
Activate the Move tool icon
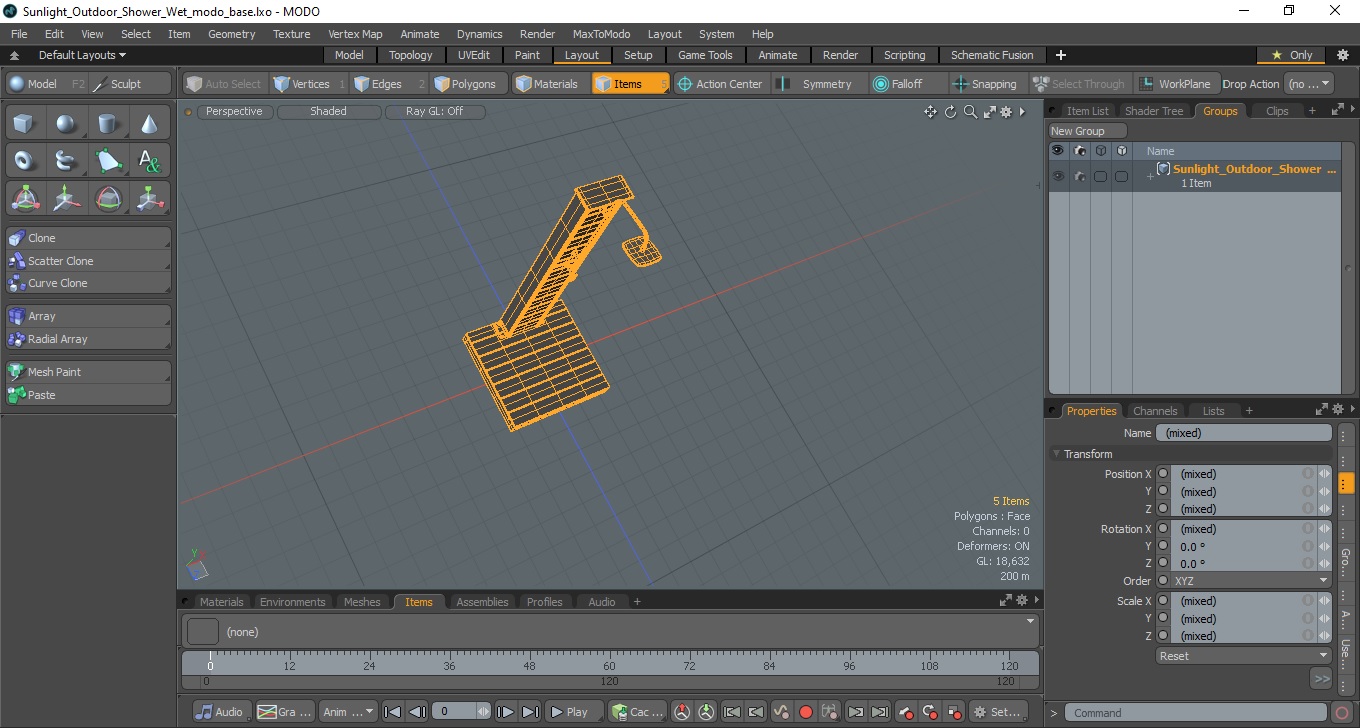point(66,198)
